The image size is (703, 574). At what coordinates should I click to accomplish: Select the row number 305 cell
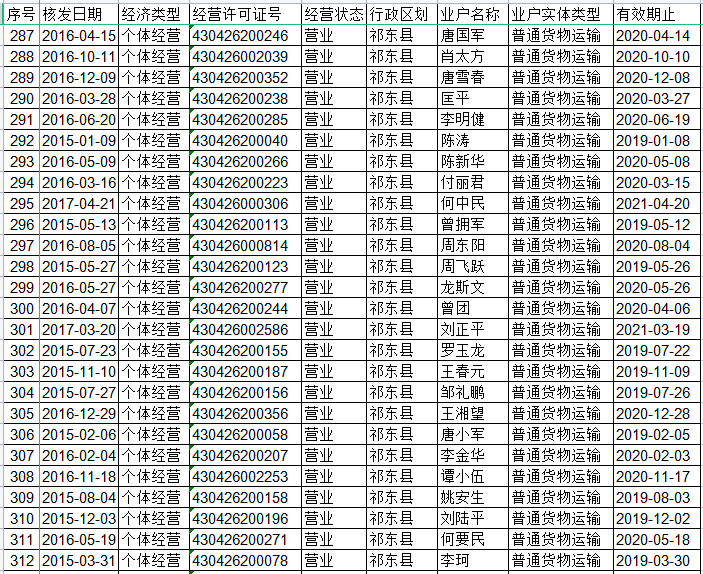pos(21,413)
